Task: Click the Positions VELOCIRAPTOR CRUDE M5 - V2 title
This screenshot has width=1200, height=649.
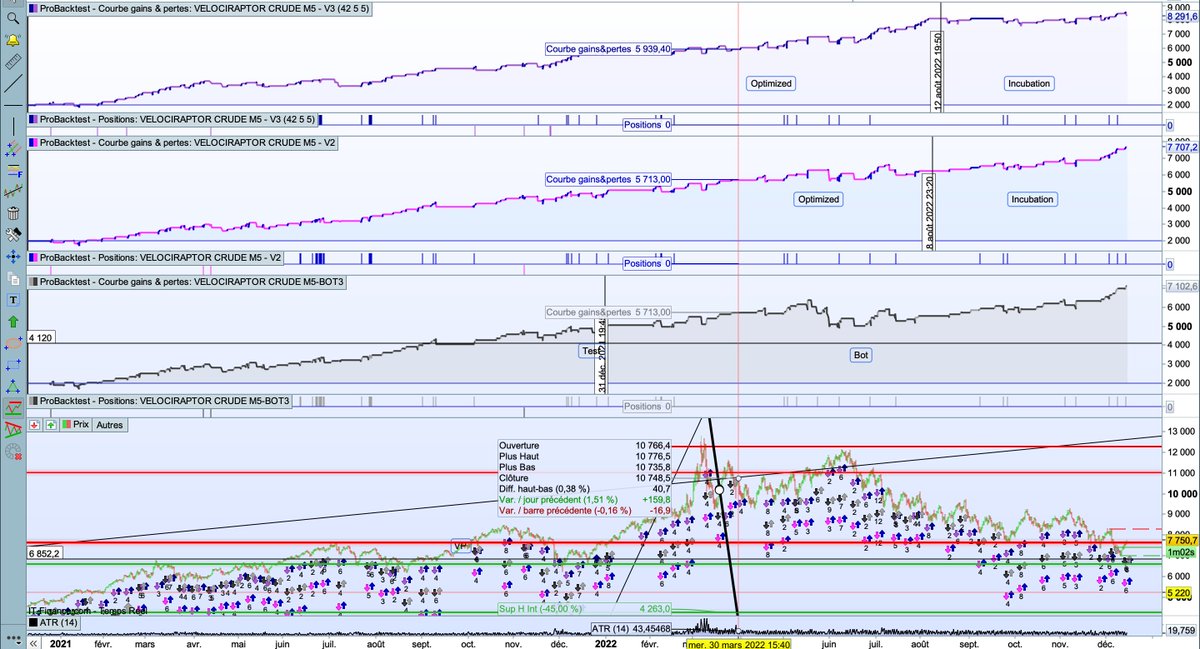Action: coord(155,257)
